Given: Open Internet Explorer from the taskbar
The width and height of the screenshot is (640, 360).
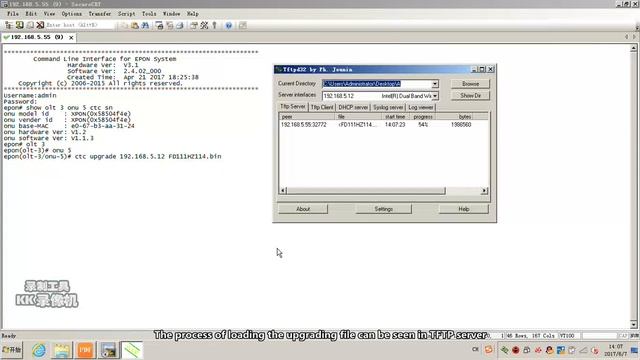Looking at the screenshot, I should coord(39,350).
